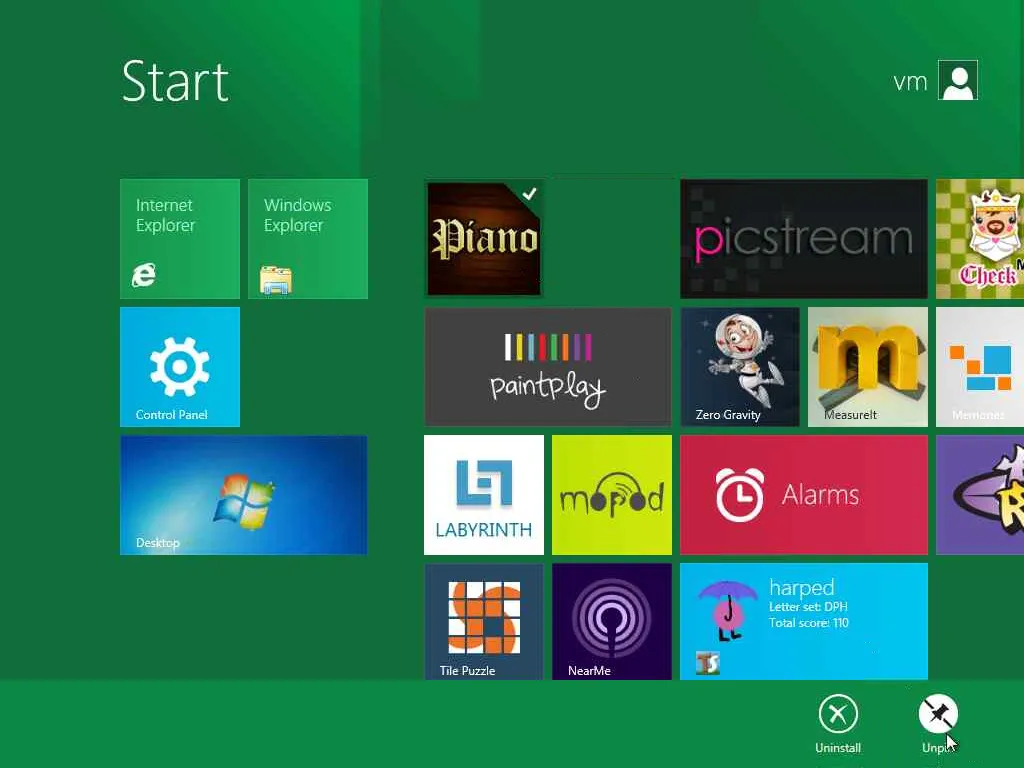
Task: Deselect the checkmark on Piano tile
Action: pos(530,193)
